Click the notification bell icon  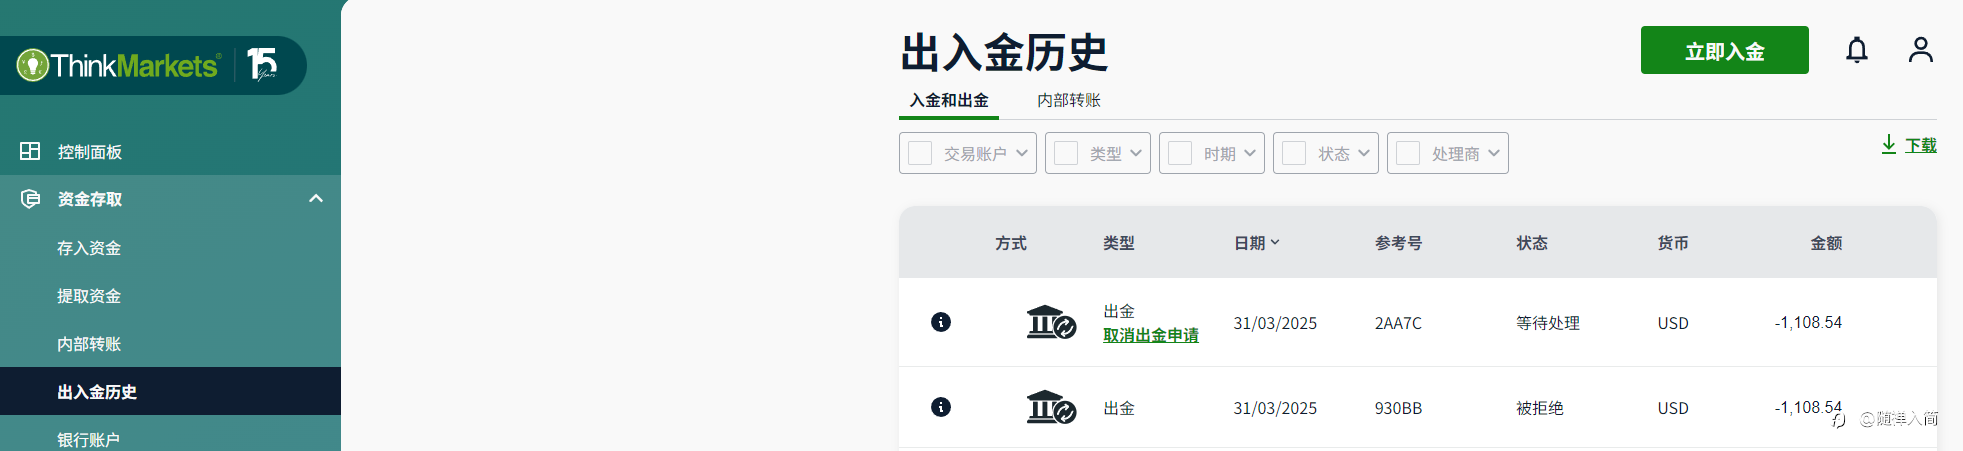1856,50
